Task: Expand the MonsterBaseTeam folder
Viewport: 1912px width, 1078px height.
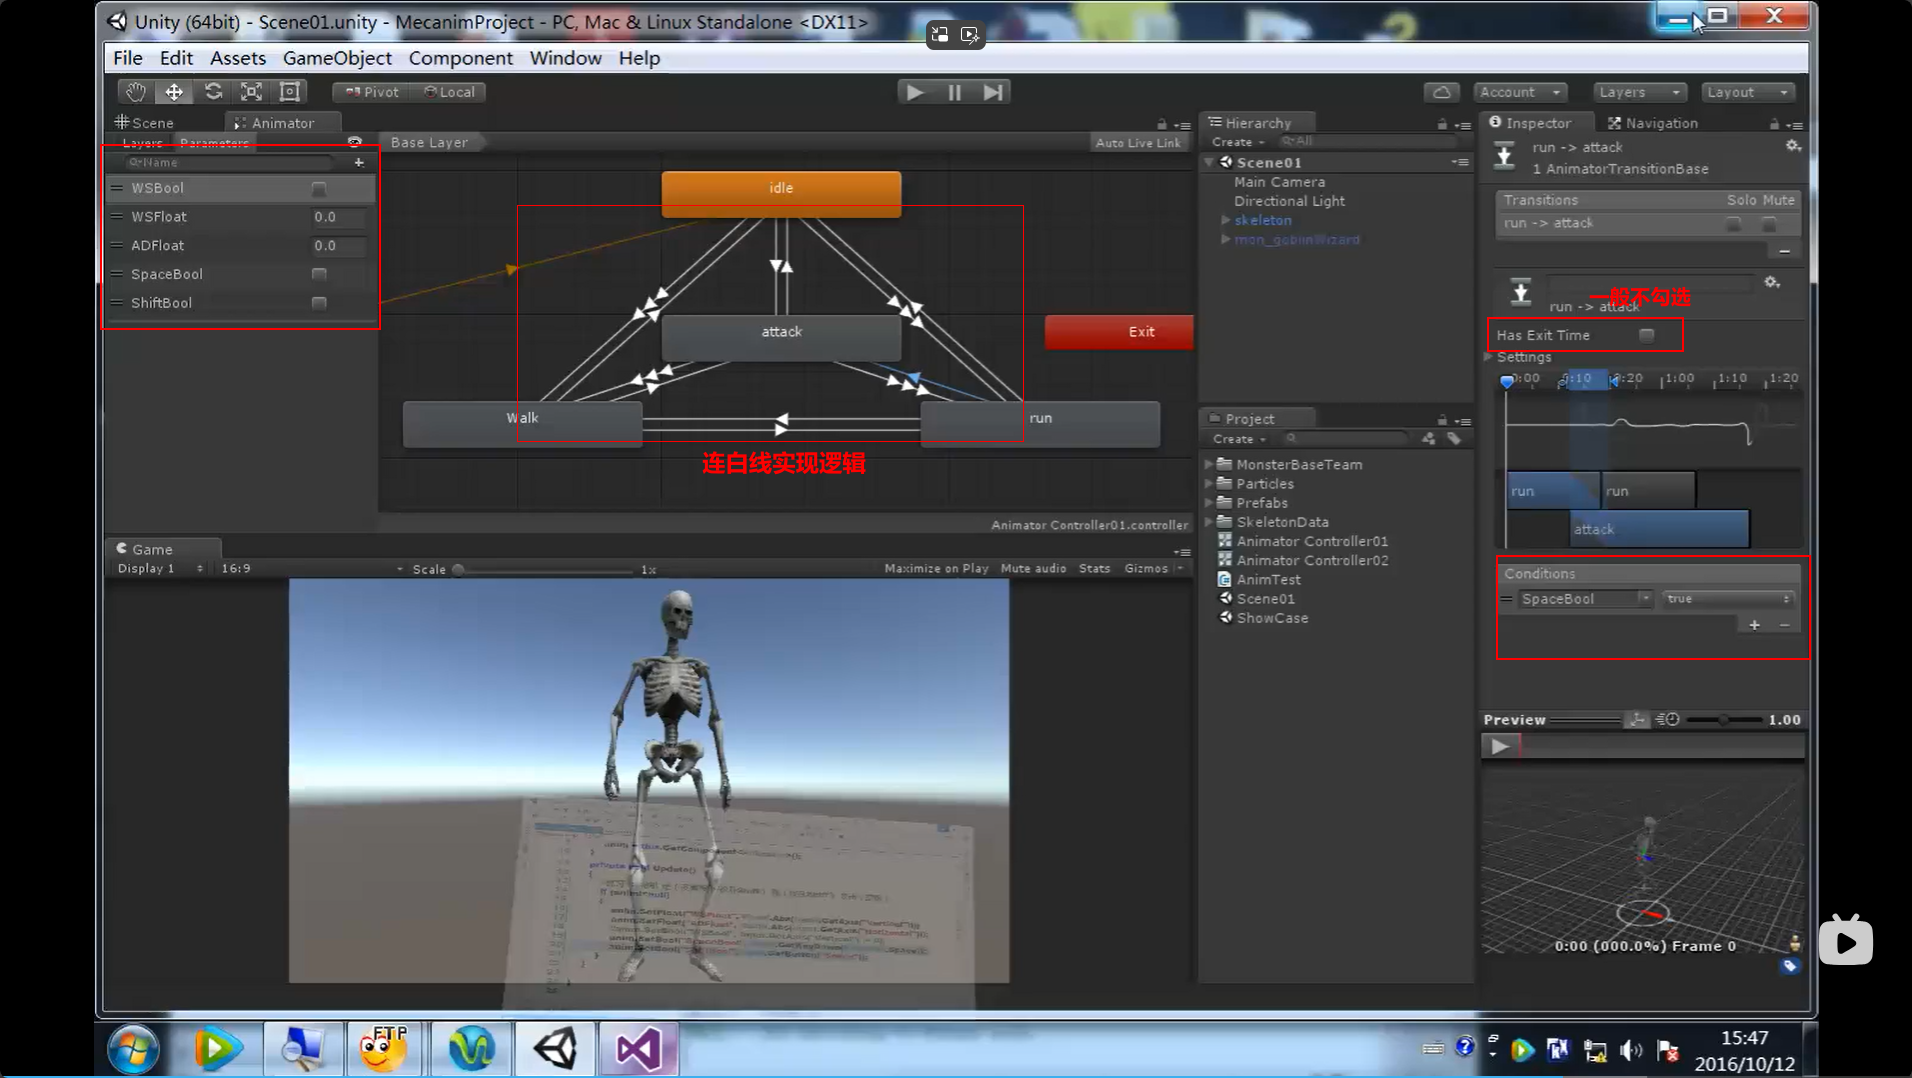Action: point(1209,464)
